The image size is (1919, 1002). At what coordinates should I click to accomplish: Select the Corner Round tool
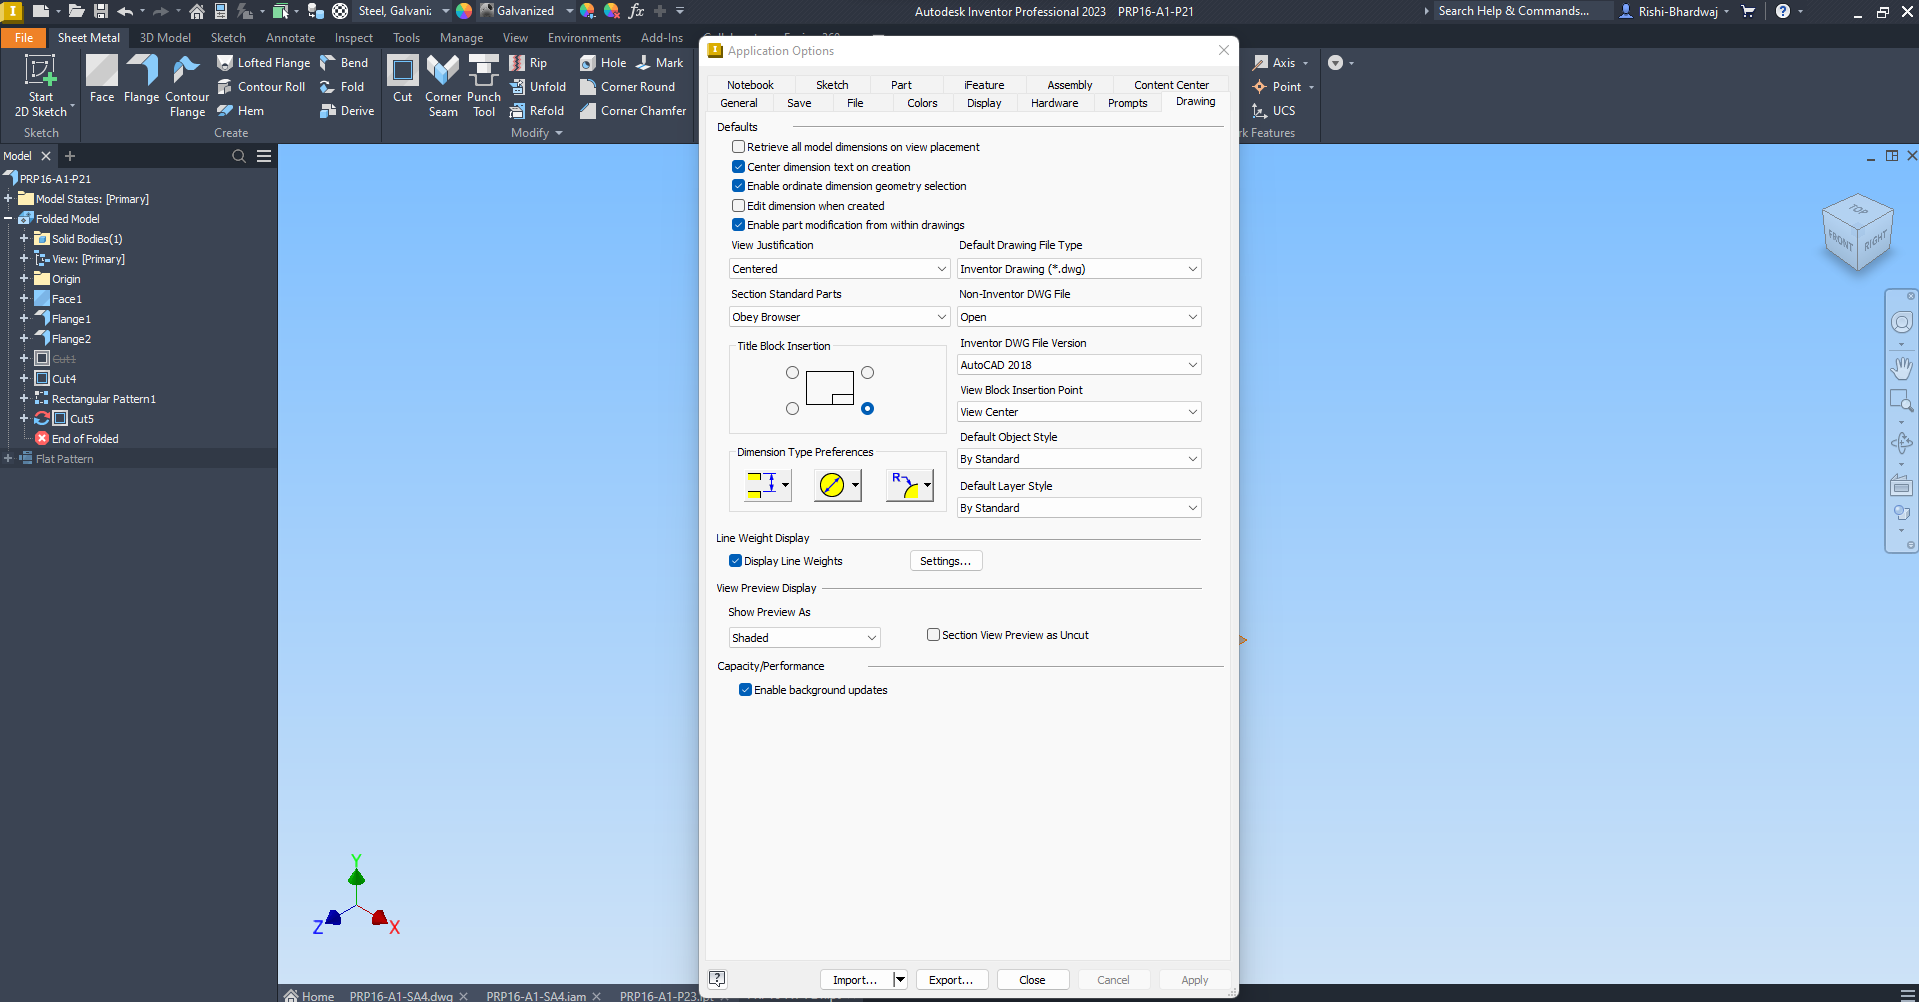click(x=627, y=87)
